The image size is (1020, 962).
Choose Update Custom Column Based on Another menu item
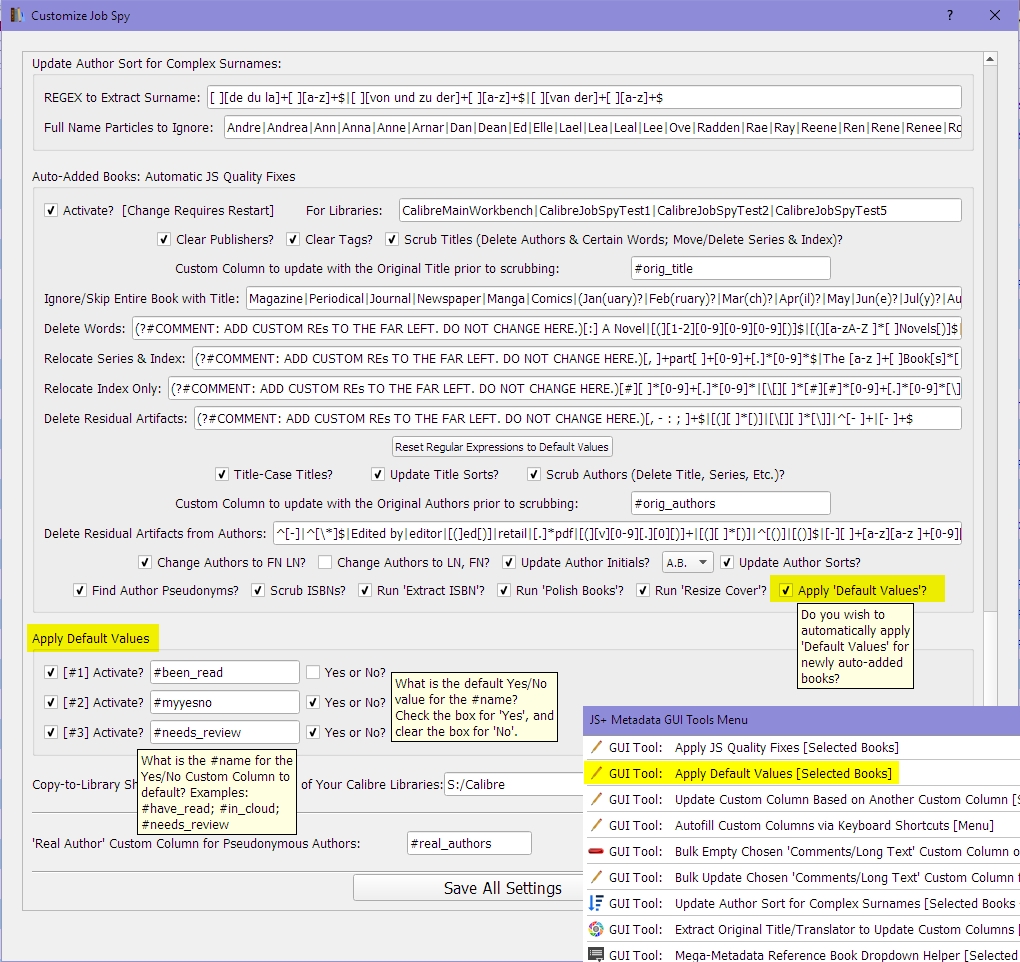[802, 799]
